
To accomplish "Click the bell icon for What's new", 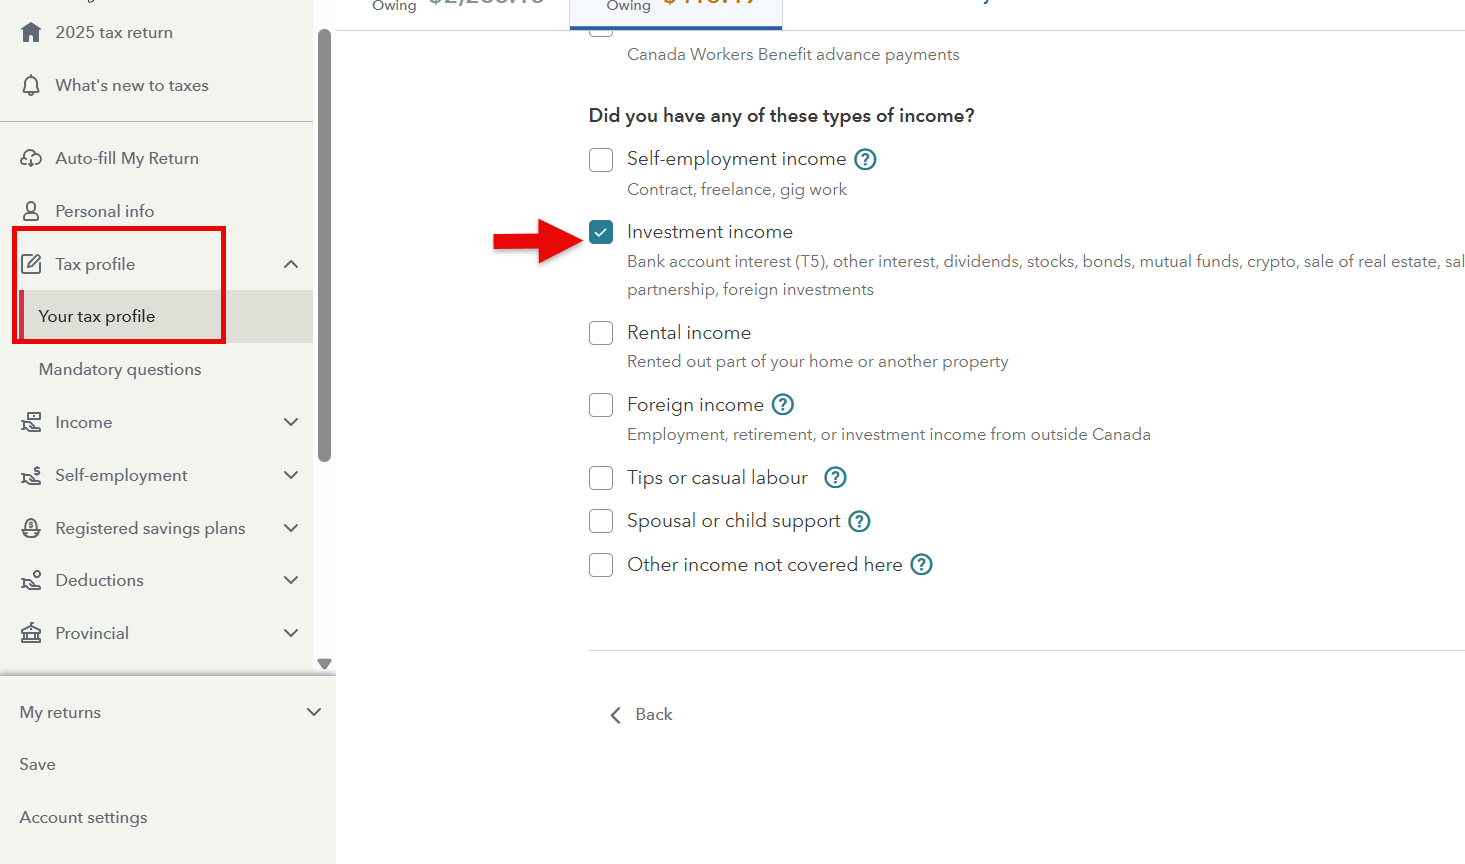I will pos(31,85).
